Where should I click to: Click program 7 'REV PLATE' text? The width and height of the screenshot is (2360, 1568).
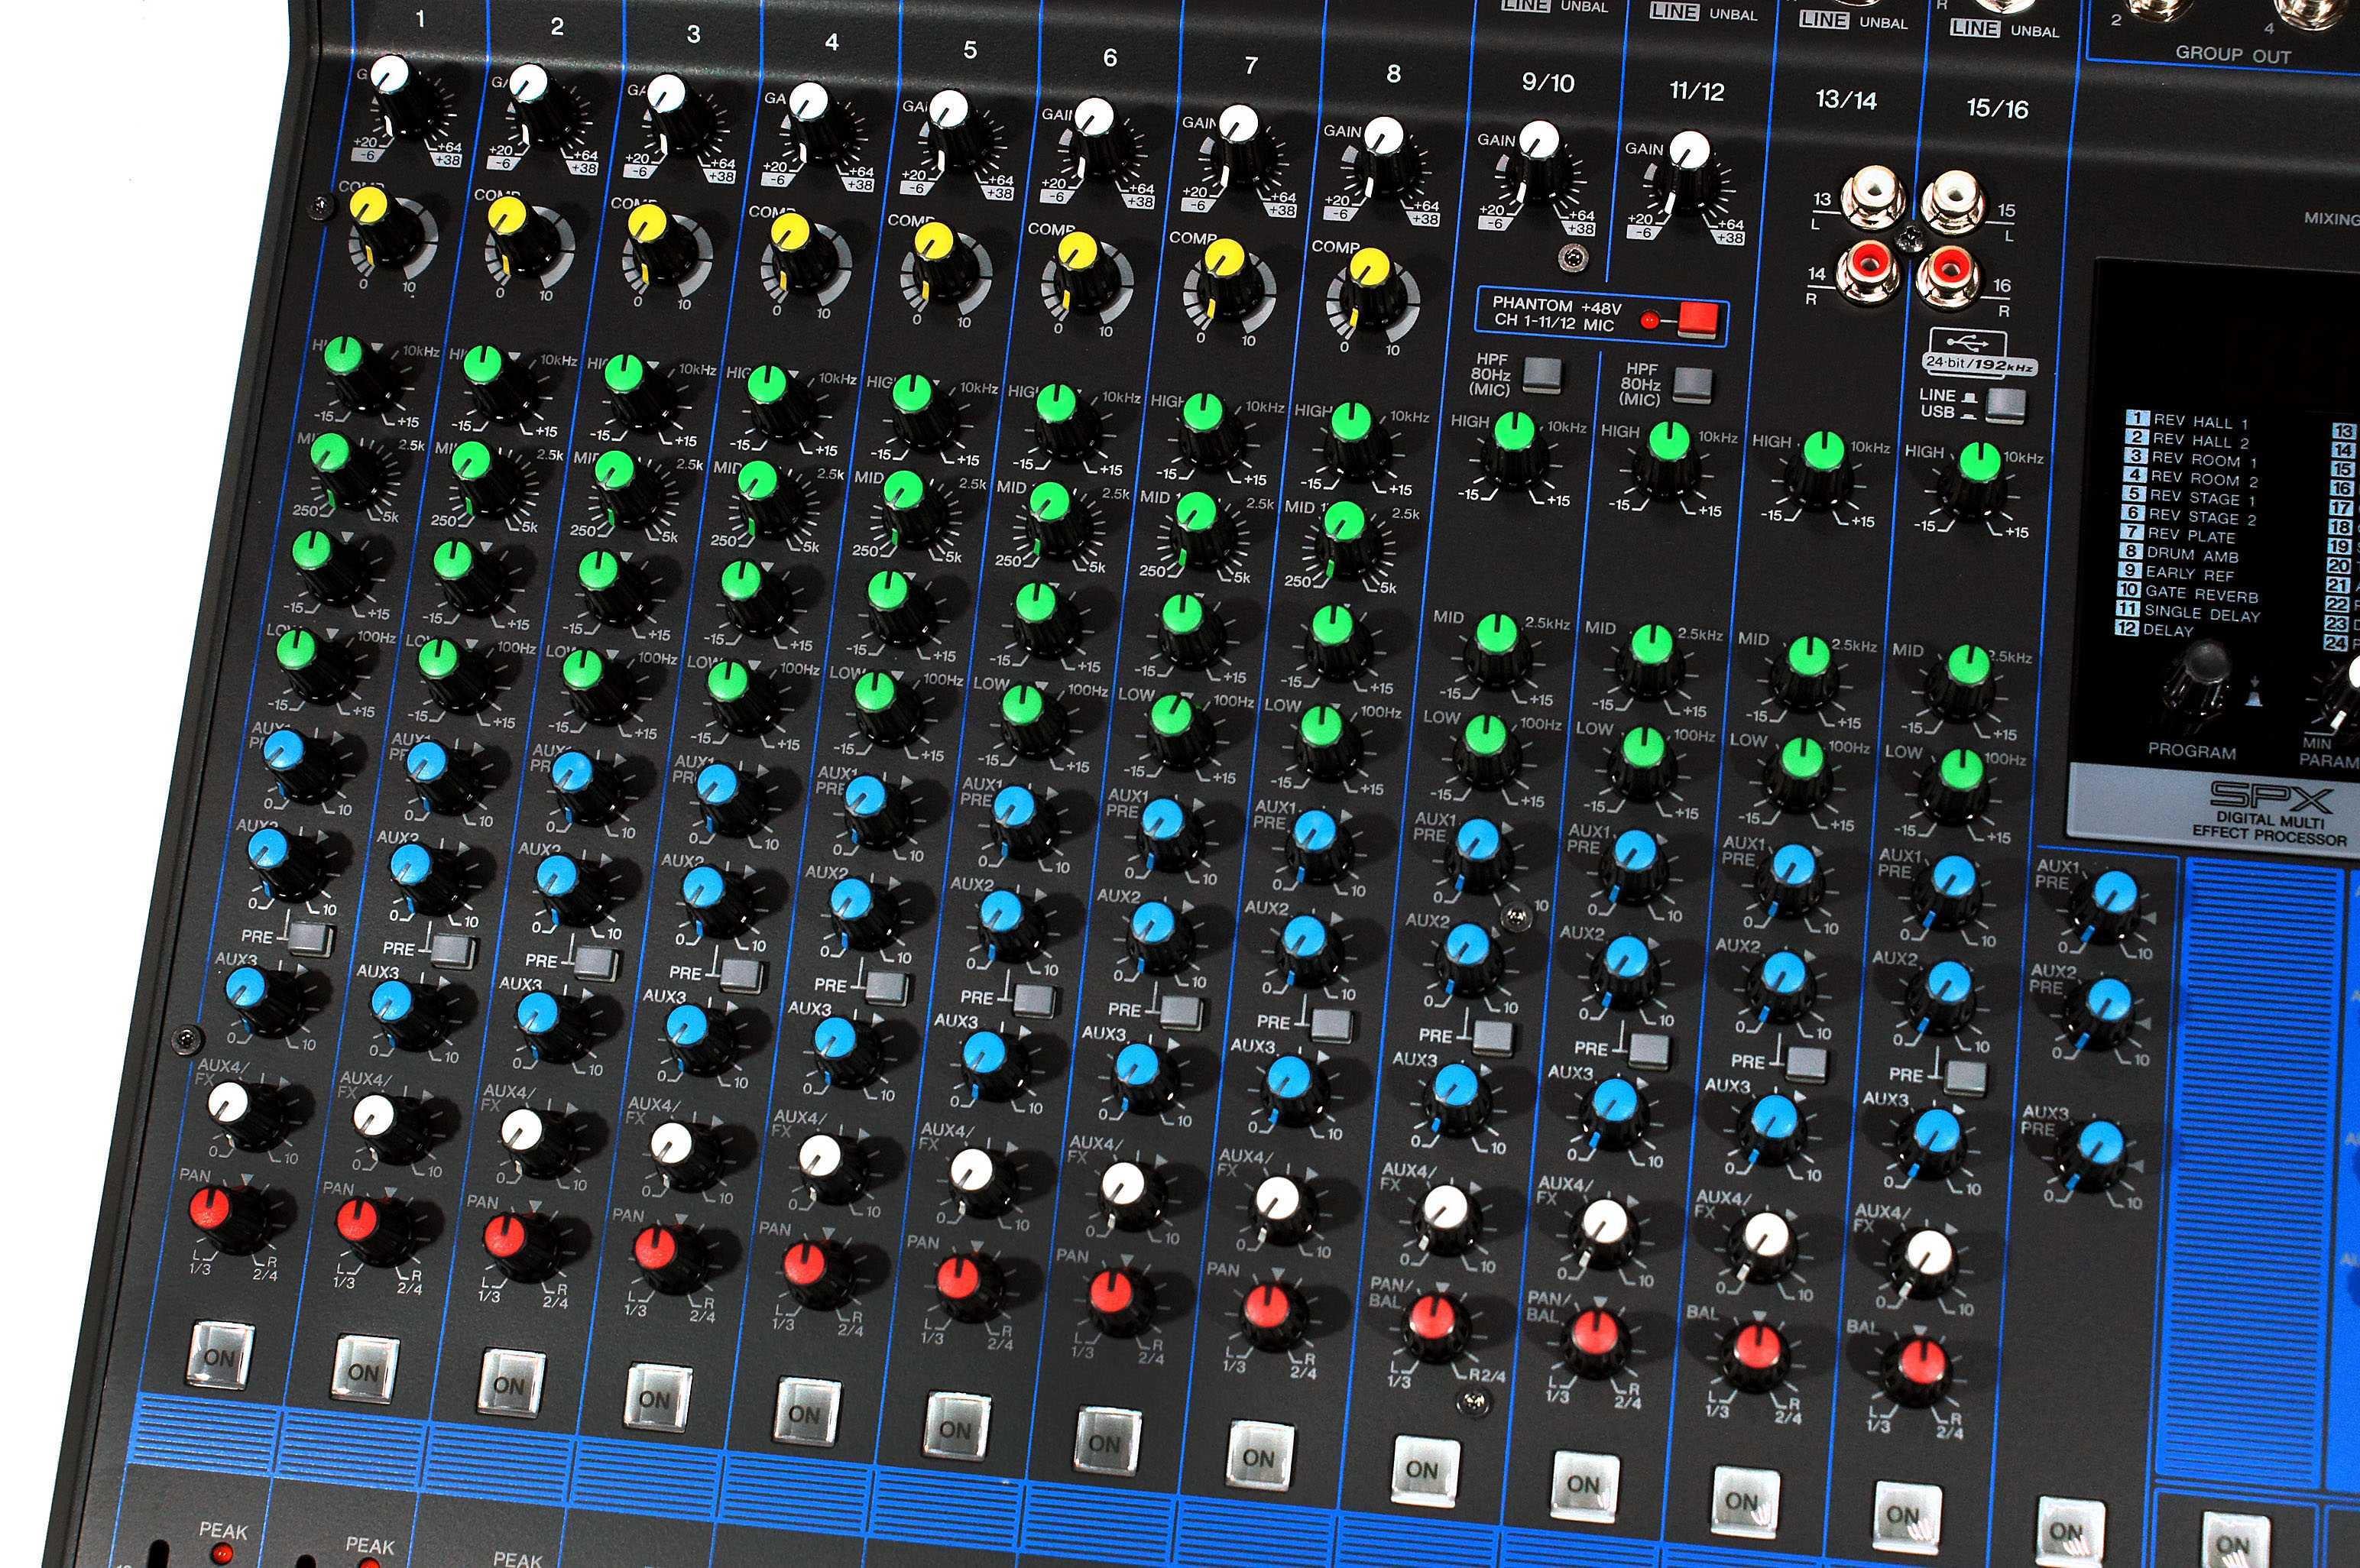[2191, 535]
